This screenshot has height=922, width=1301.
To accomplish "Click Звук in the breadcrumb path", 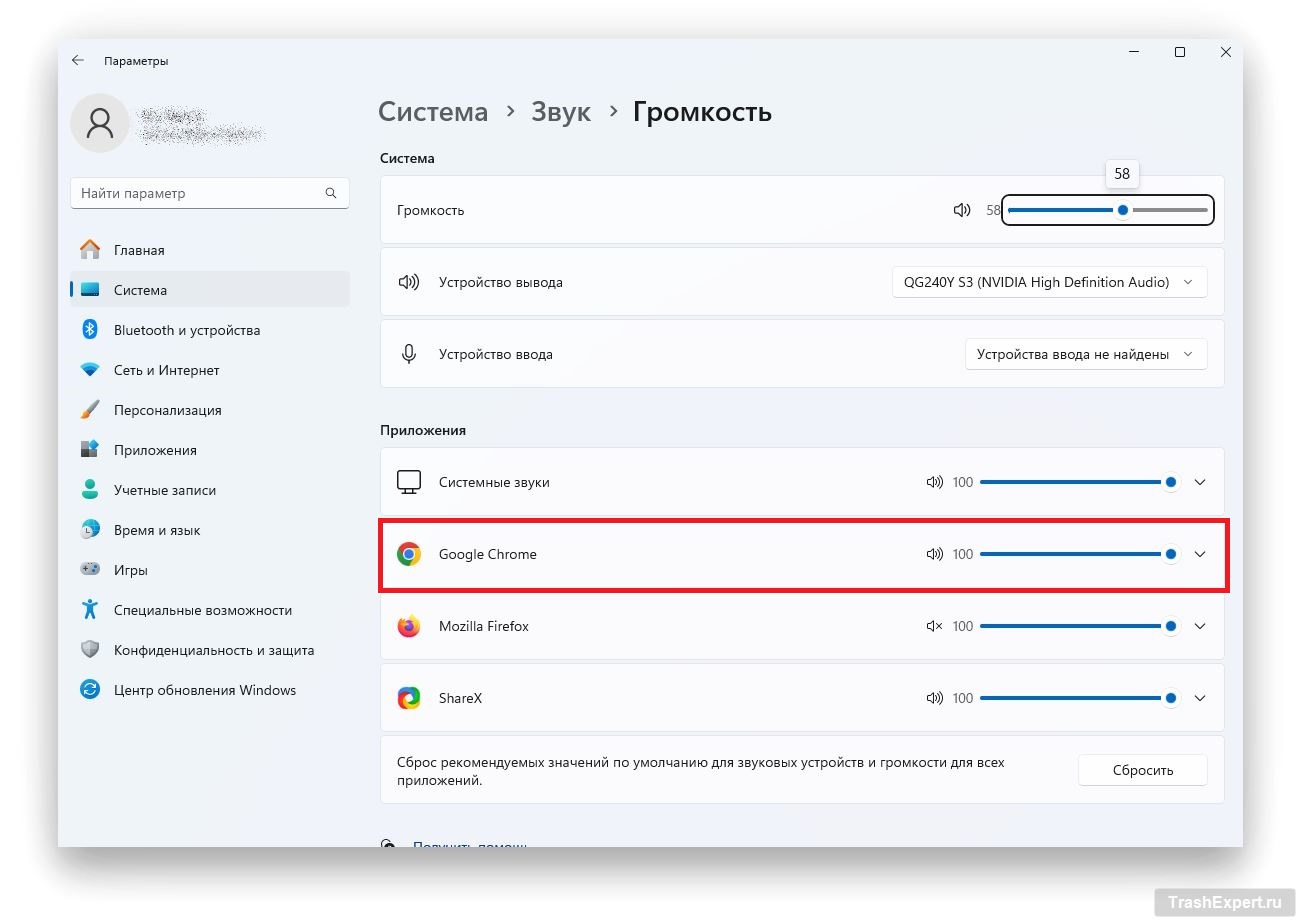I will [x=560, y=112].
